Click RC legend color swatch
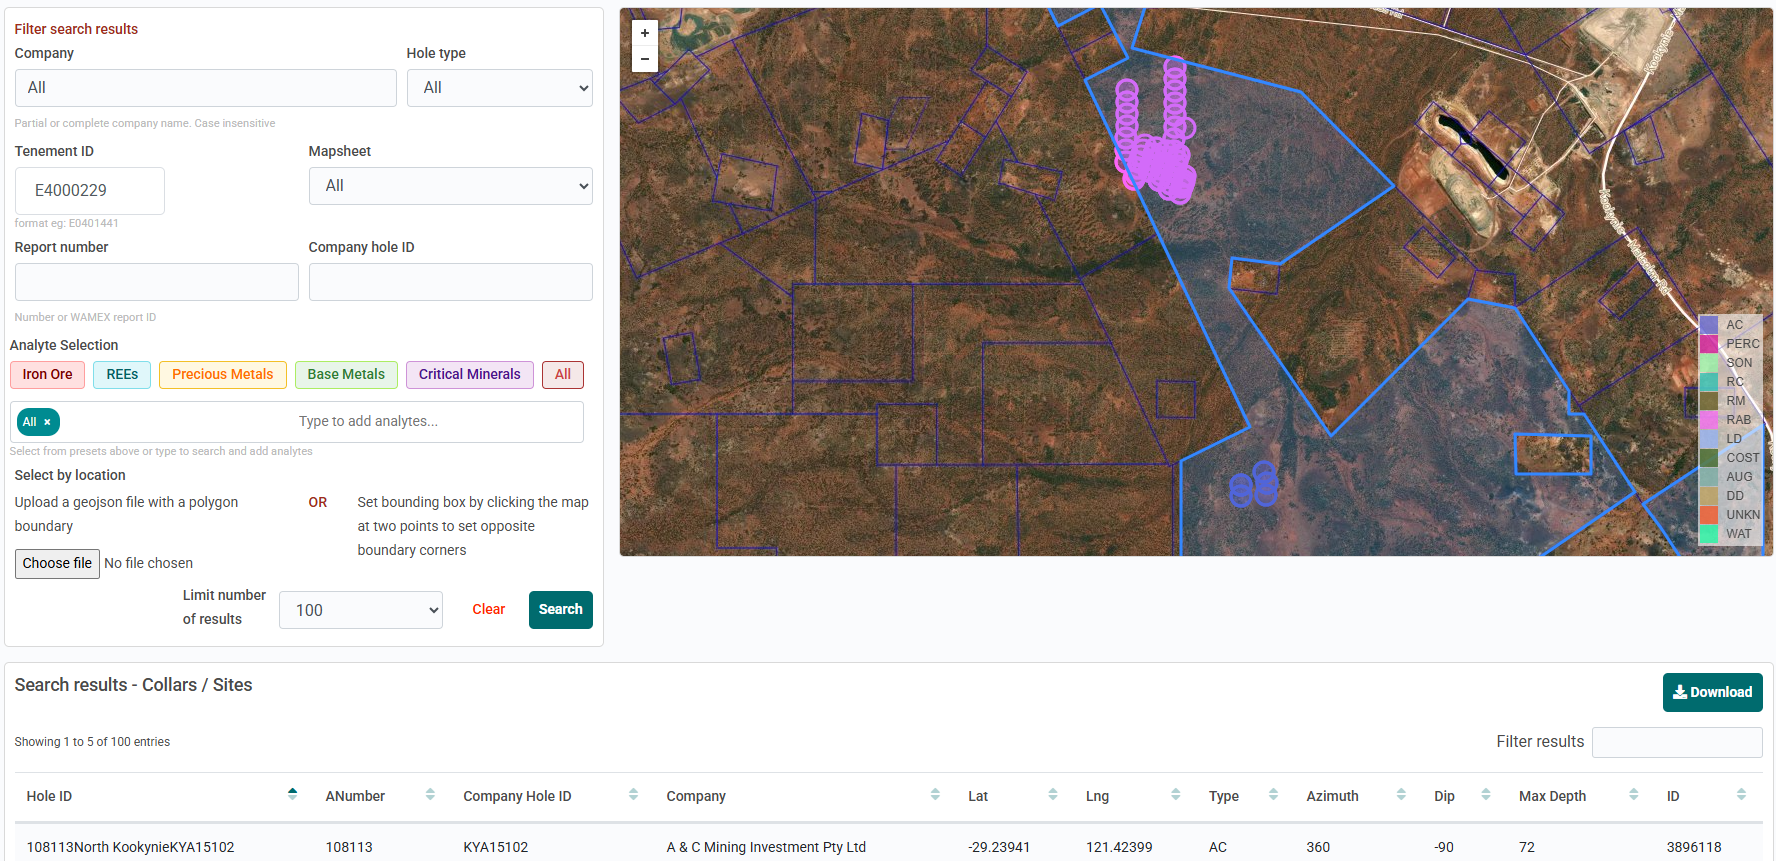The image size is (1776, 861). [x=1709, y=382]
